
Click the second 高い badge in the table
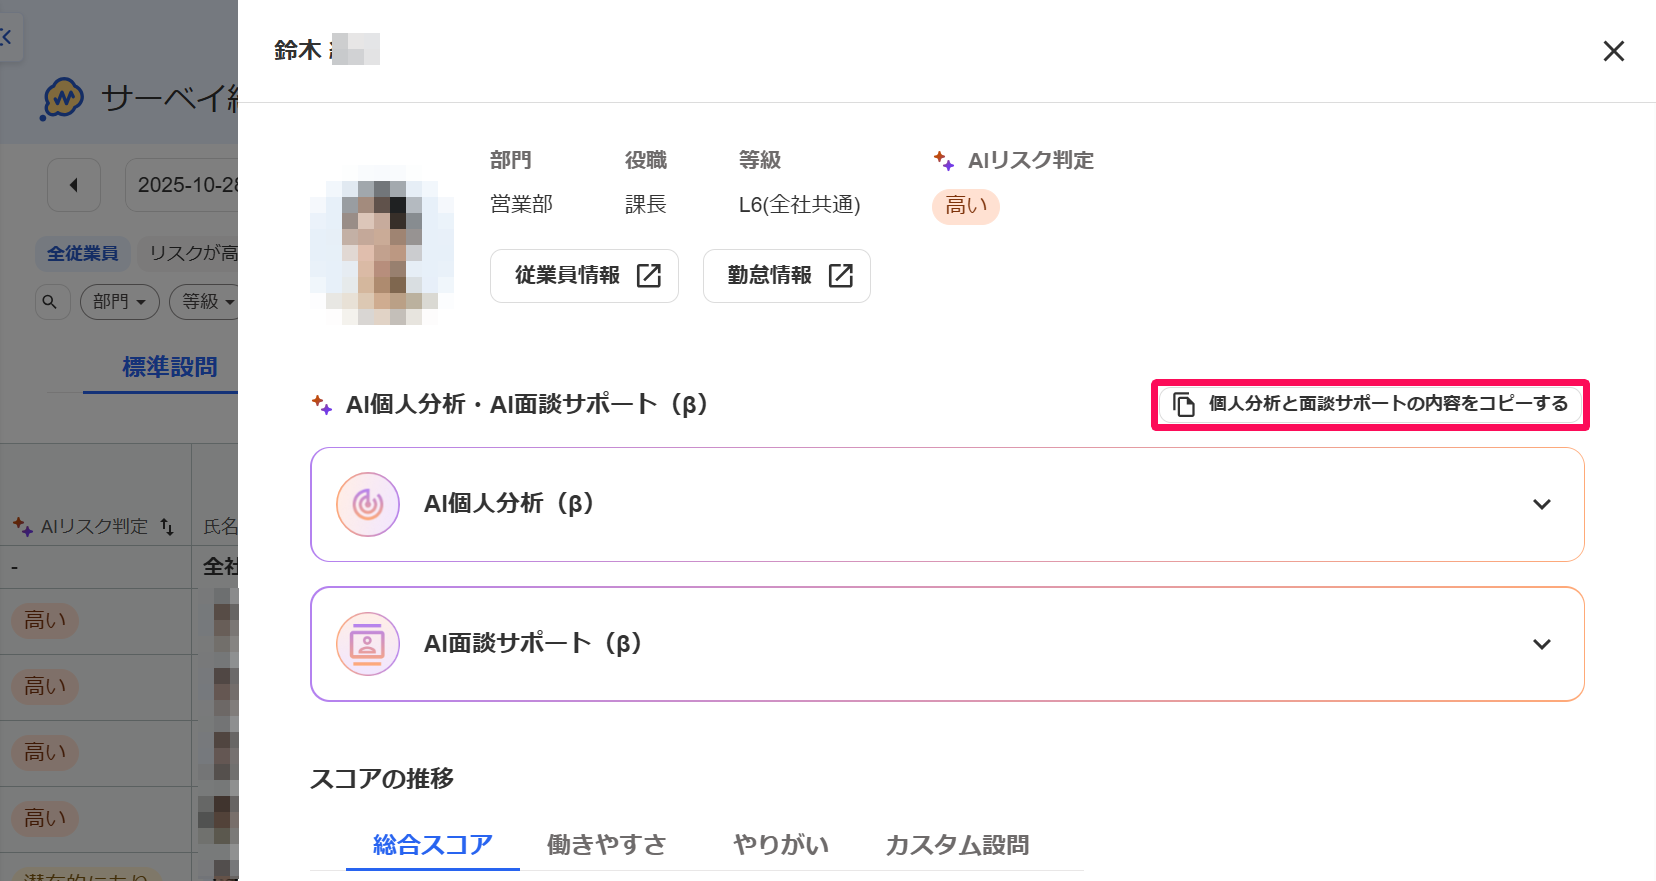(45, 687)
